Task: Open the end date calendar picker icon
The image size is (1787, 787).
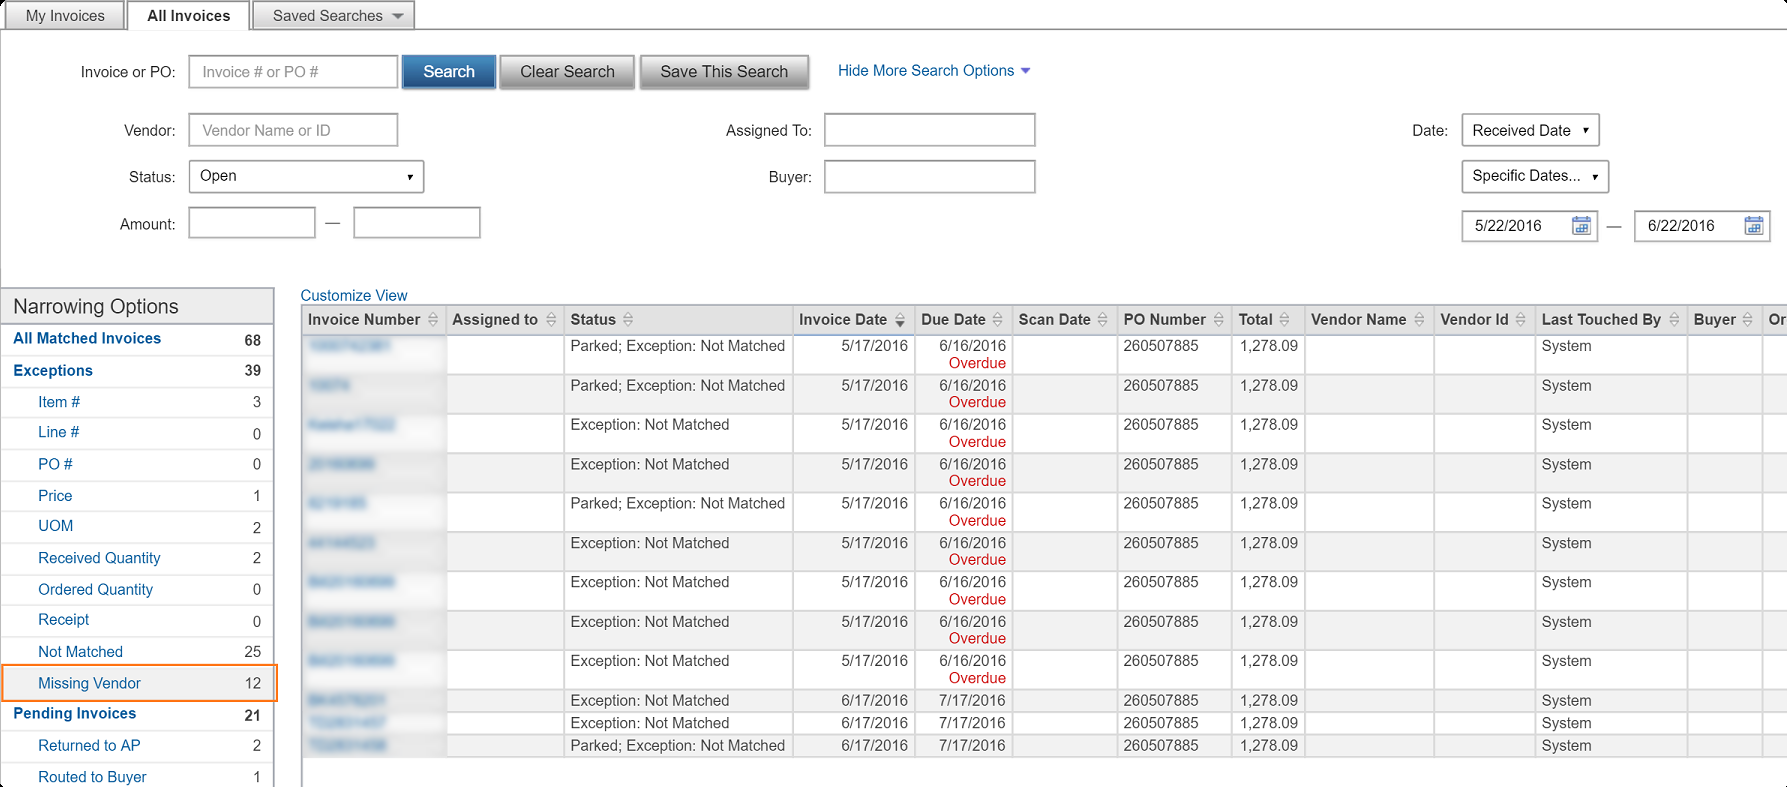Action: [x=1753, y=226]
